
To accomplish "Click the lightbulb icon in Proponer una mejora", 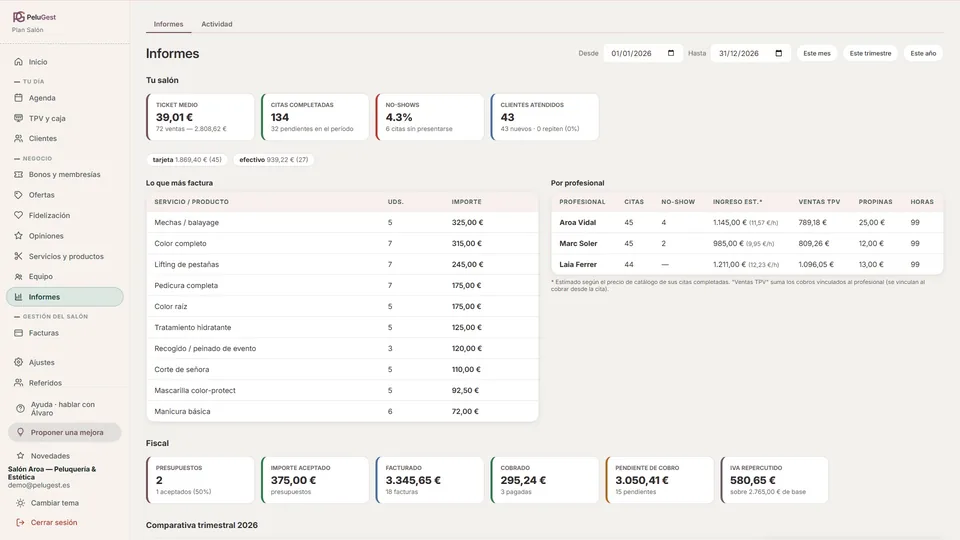I will click(20, 432).
